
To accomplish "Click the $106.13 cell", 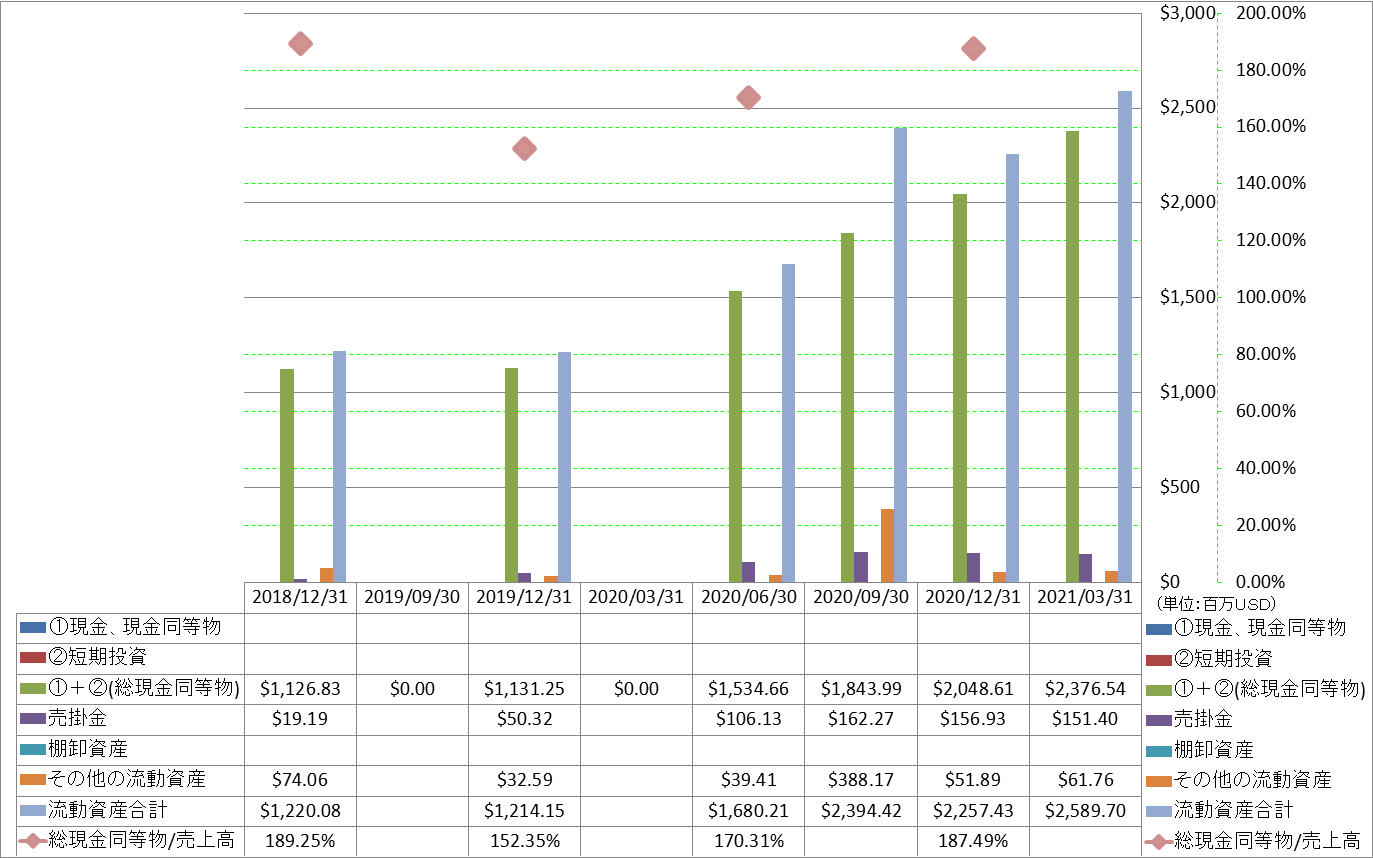I will click(x=748, y=719).
